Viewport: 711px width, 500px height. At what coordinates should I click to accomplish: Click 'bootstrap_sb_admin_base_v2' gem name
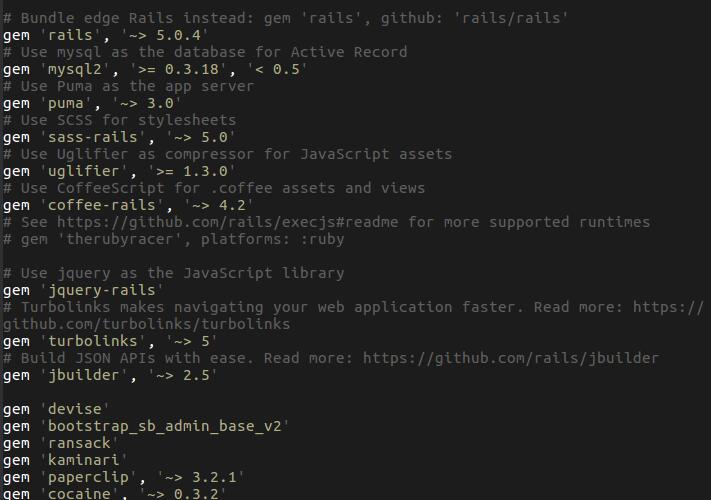tap(165, 426)
